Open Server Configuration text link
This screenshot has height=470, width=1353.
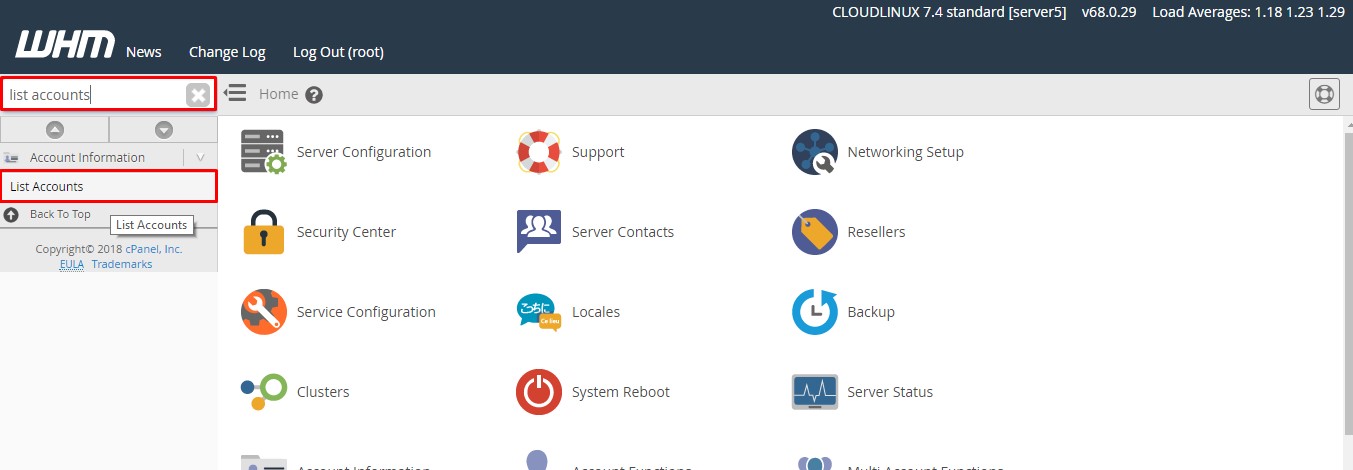tap(364, 152)
